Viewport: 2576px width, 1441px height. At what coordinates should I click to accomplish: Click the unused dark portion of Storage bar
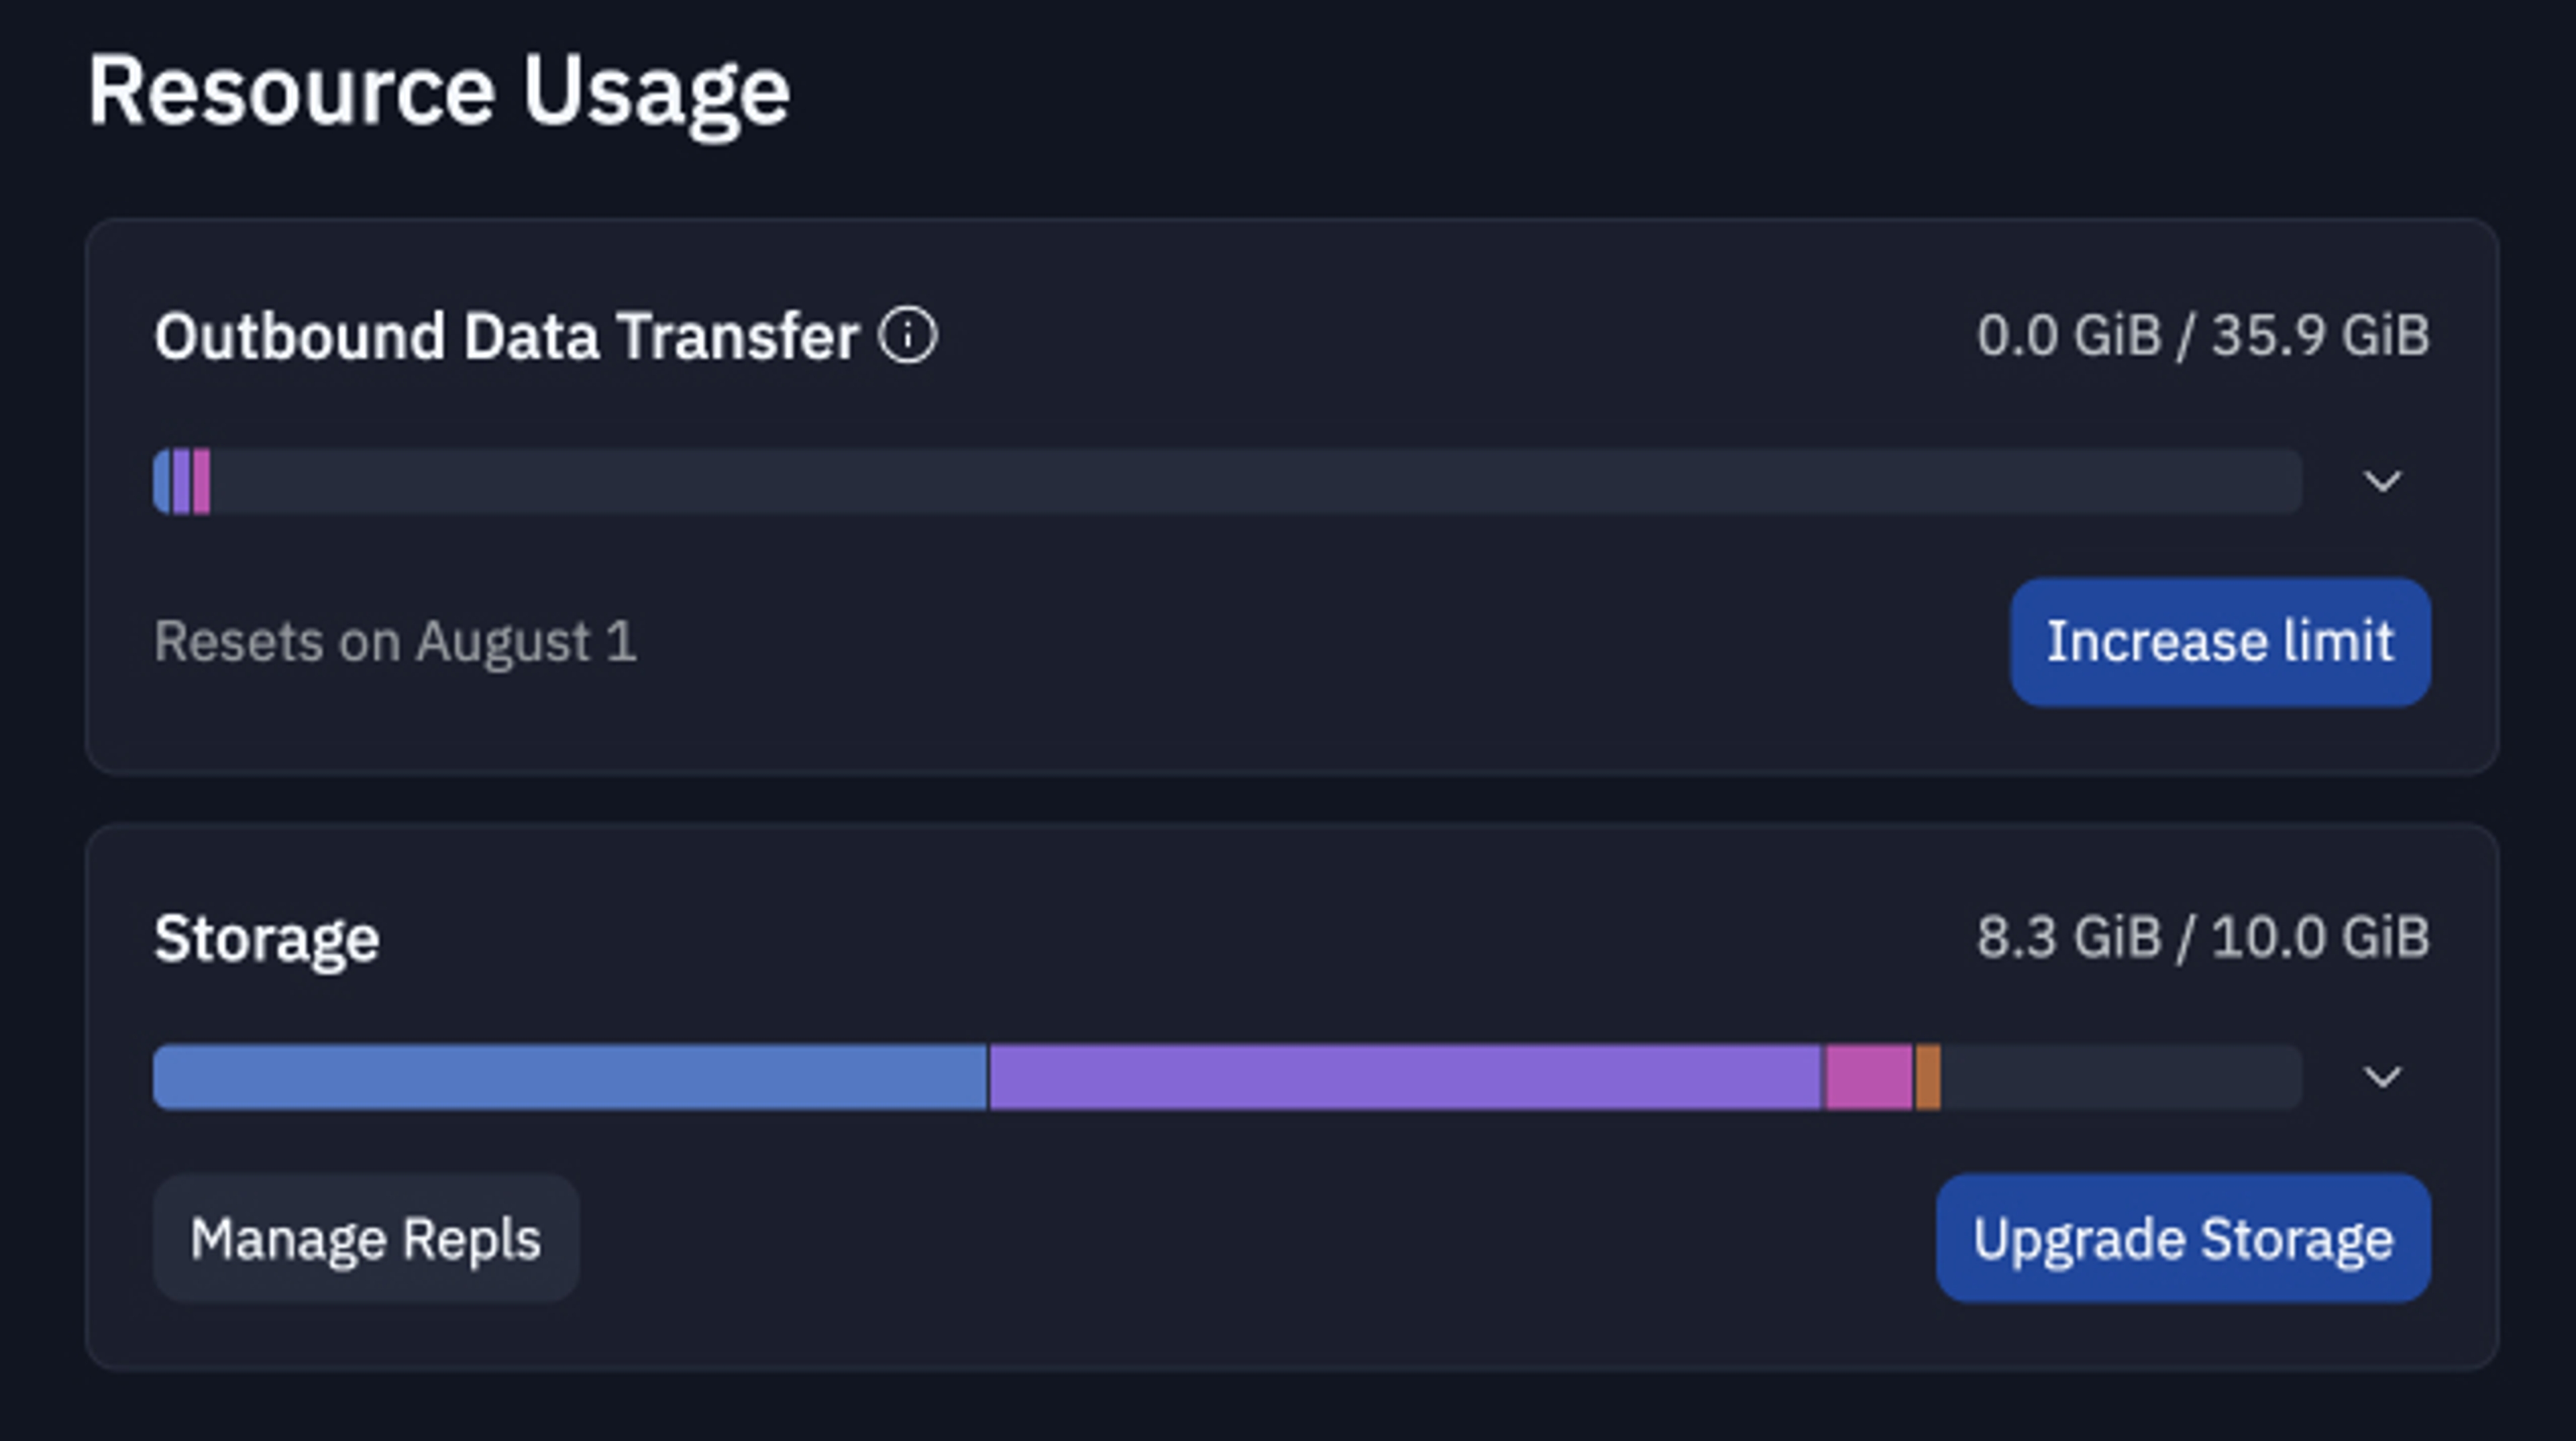tap(2120, 1077)
